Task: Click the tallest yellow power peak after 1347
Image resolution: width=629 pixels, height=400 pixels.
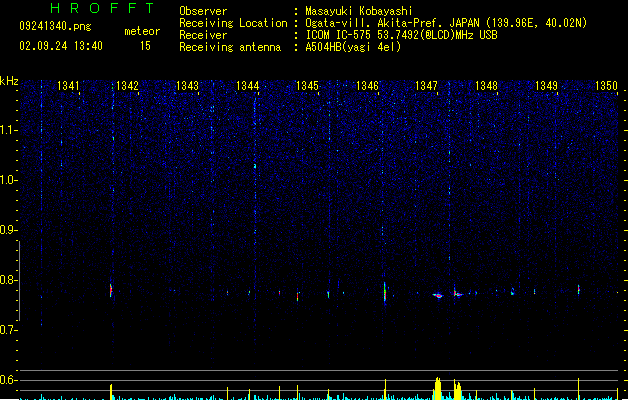Action: [438, 388]
